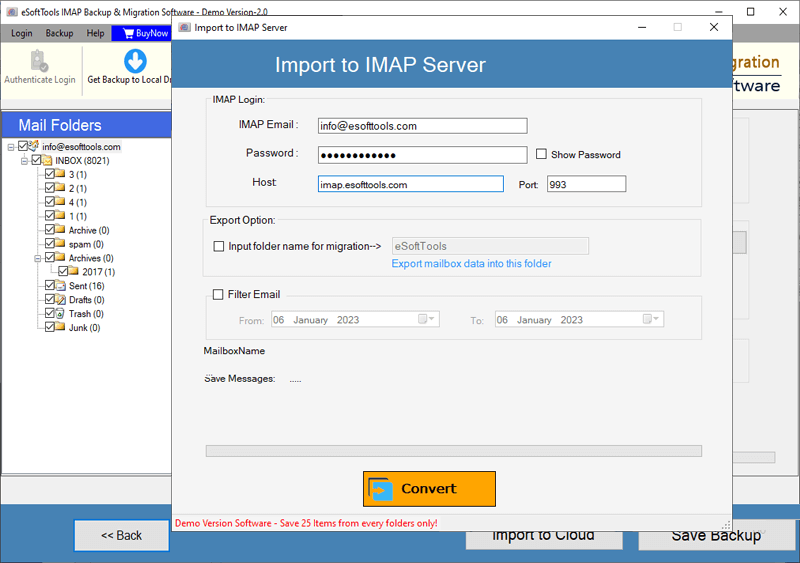Click the IMAP Email input field
Viewport: 800px width, 563px height.
[x=422, y=126]
